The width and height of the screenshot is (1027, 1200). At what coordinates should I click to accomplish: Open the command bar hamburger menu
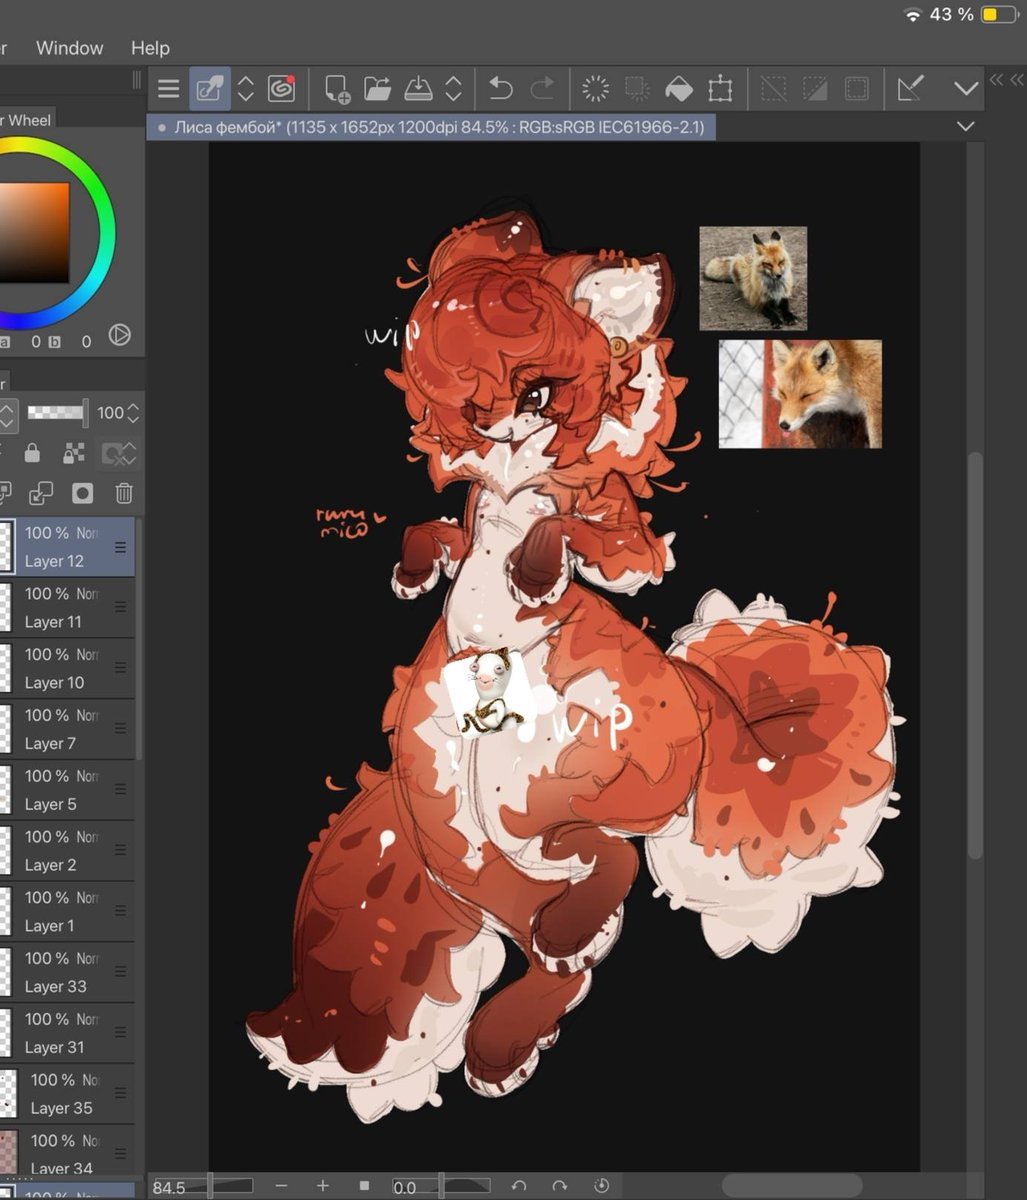coord(169,89)
